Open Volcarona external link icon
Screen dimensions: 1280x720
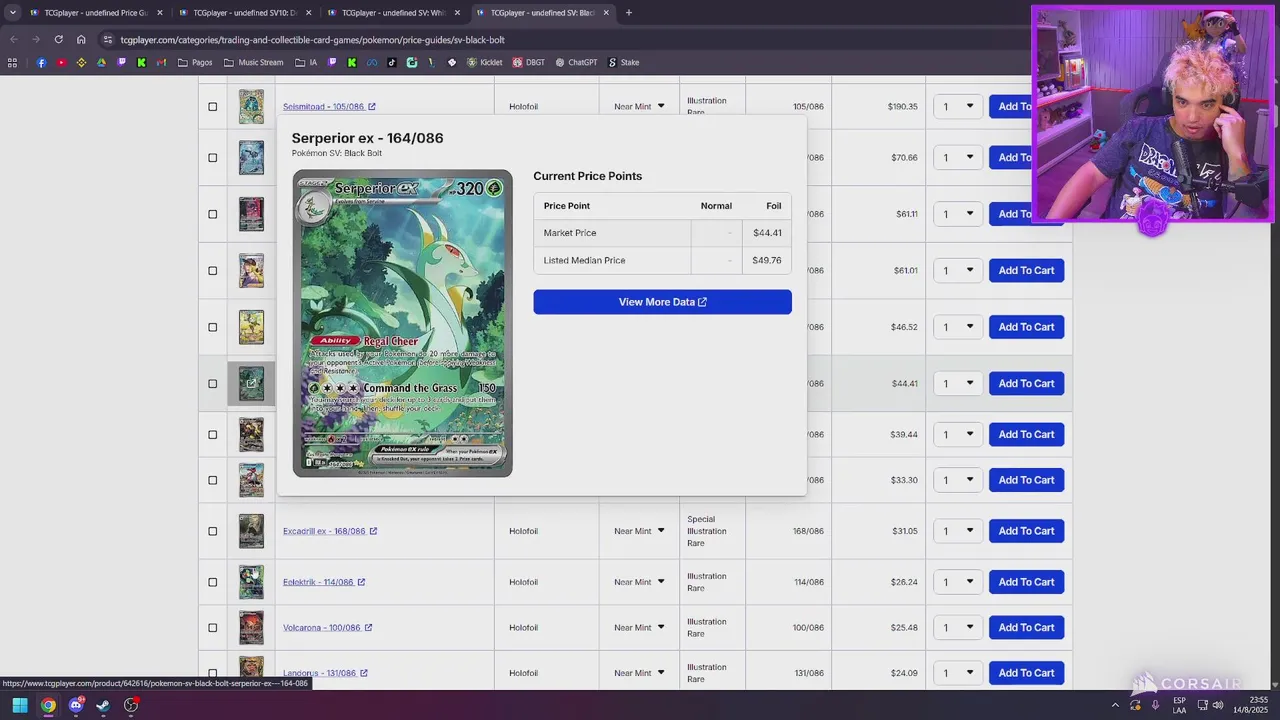[368, 627]
